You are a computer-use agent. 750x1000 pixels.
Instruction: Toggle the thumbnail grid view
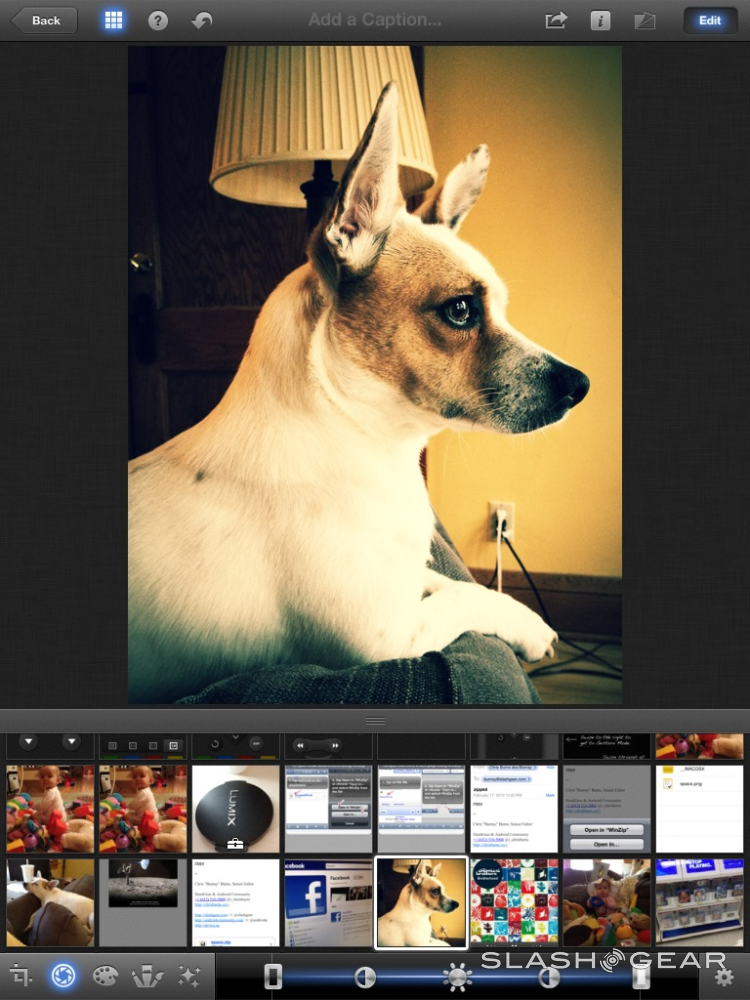[x=113, y=21]
